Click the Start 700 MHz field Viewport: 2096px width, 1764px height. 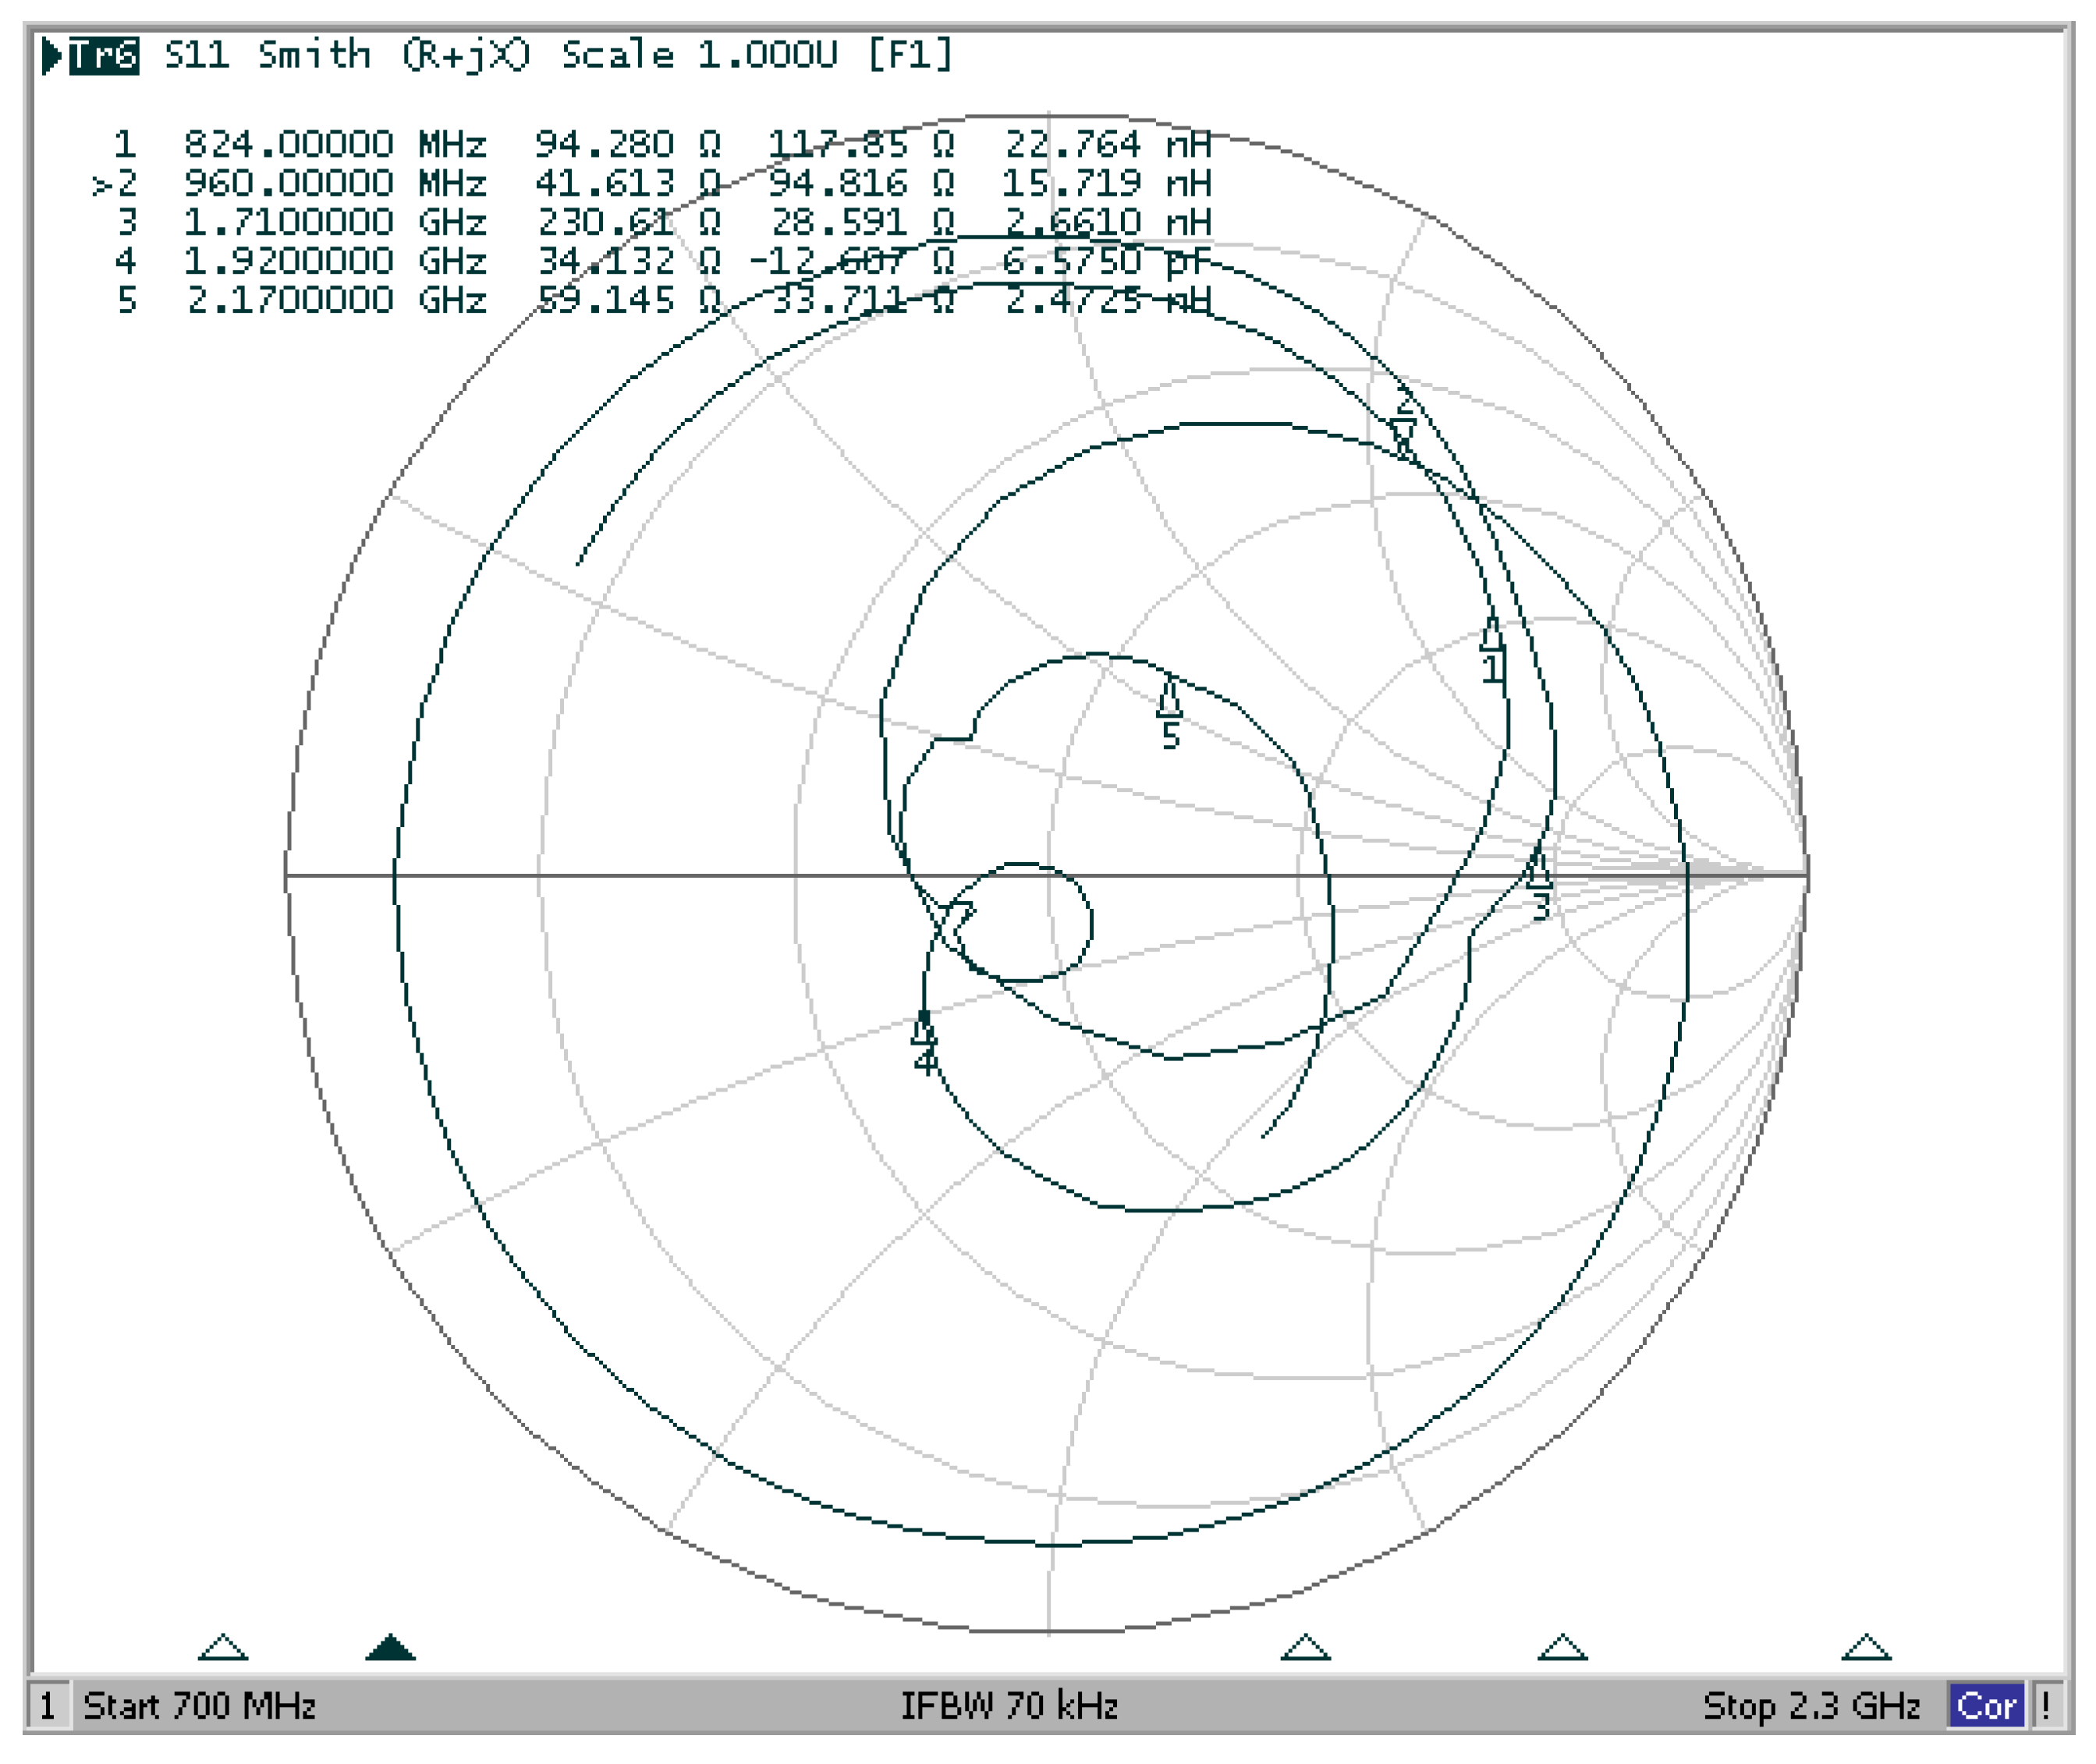[200, 1705]
